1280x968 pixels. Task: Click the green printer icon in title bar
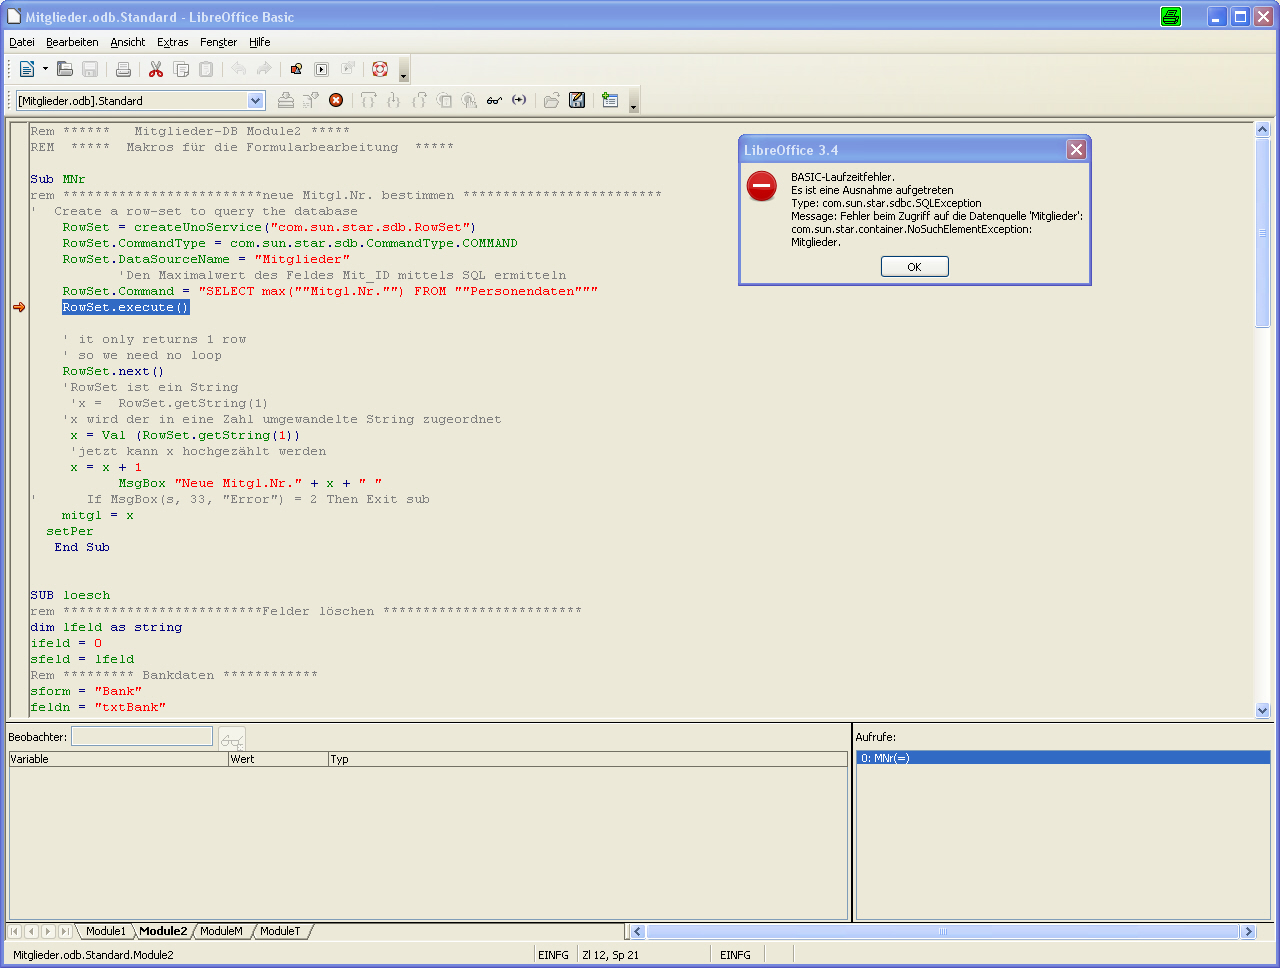tap(1171, 16)
